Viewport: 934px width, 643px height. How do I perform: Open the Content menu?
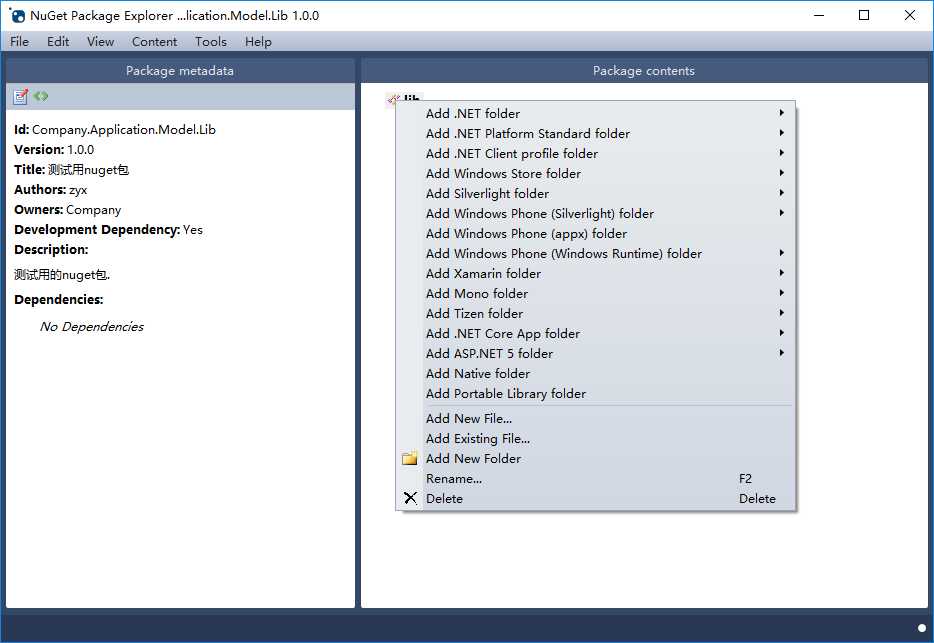click(154, 42)
